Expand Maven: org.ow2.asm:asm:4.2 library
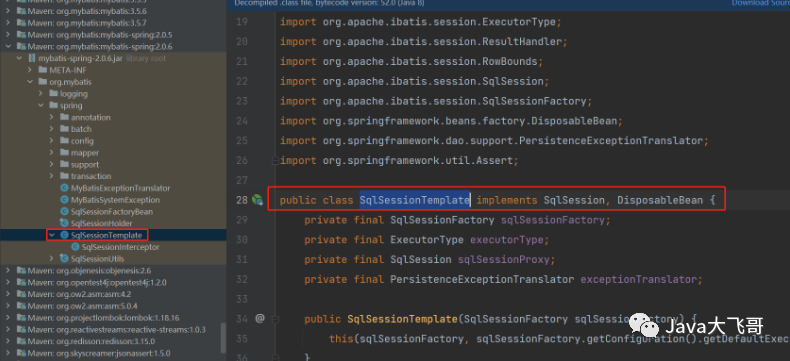Image resolution: width=790 pixels, height=361 pixels. (x=8, y=294)
